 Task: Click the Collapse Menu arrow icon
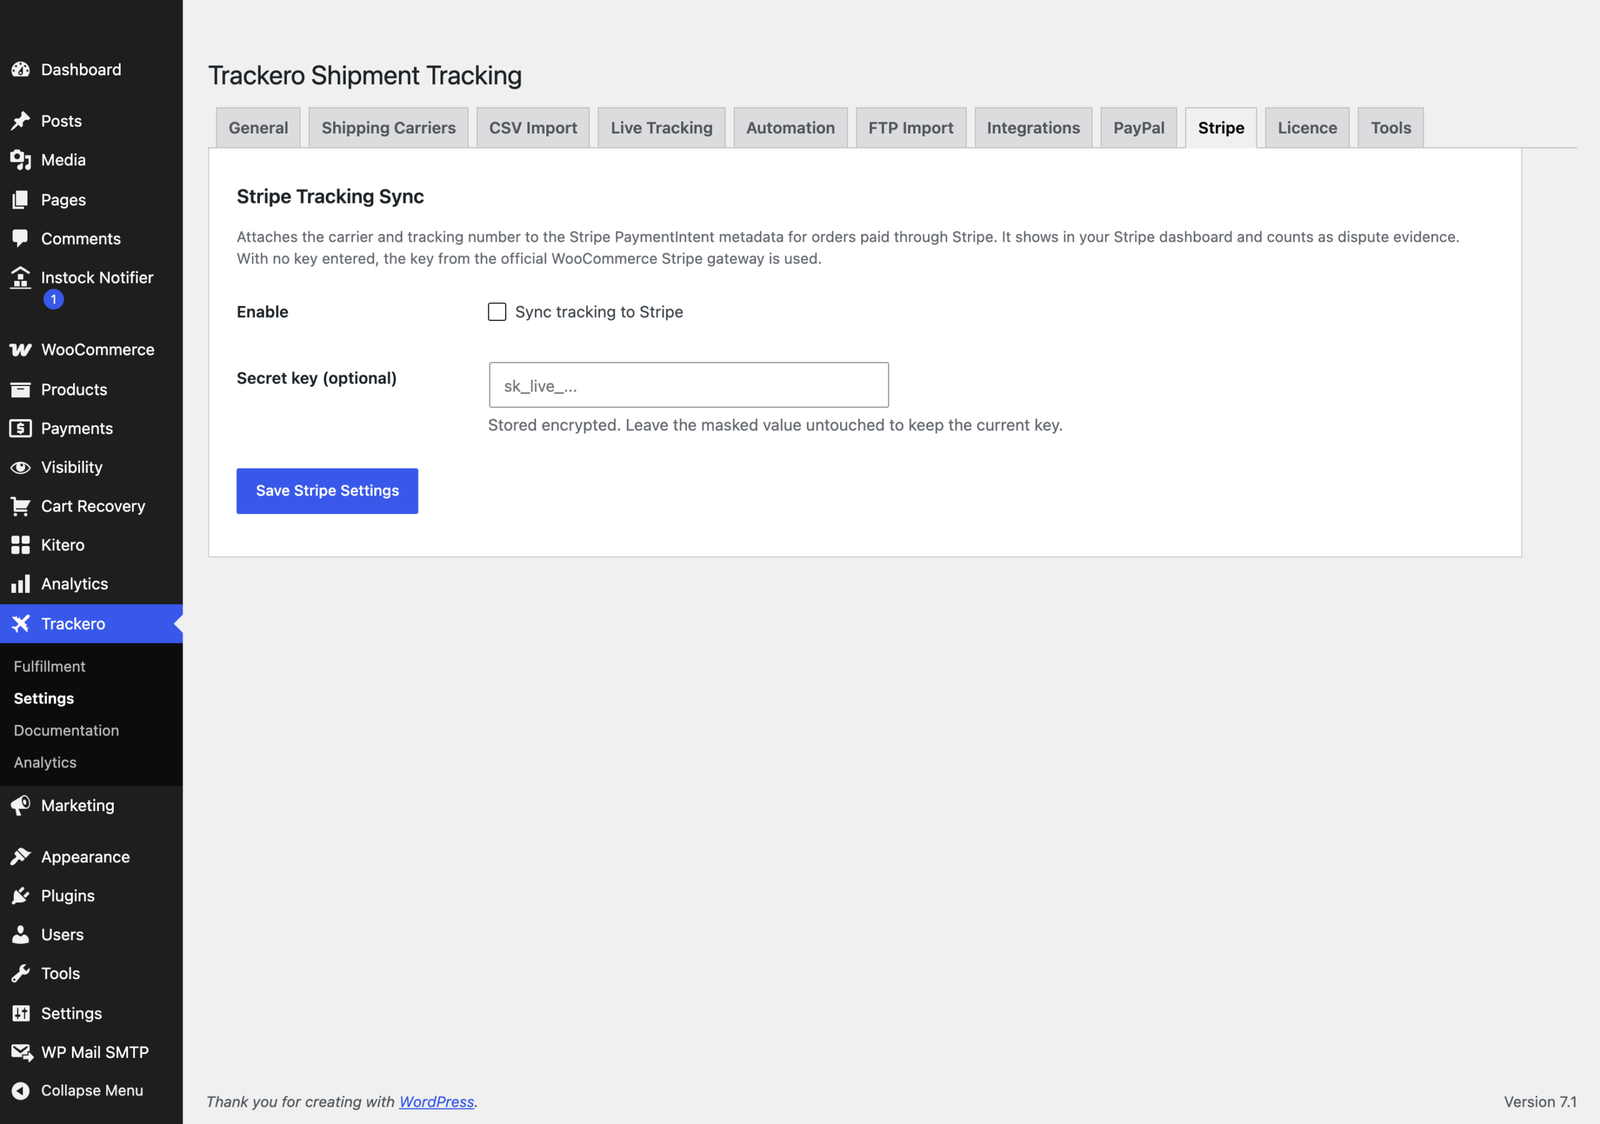pyautogui.click(x=20, y=1091)
